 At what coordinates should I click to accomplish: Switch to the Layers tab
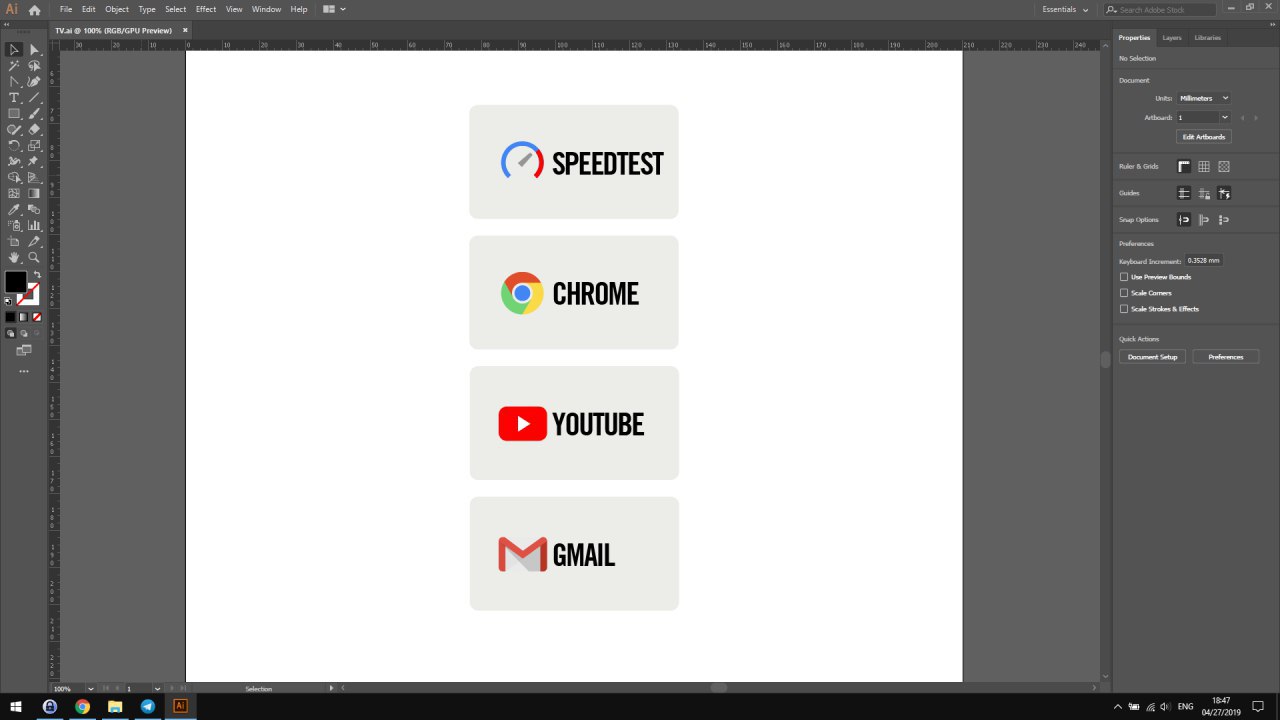point(1172,37)
